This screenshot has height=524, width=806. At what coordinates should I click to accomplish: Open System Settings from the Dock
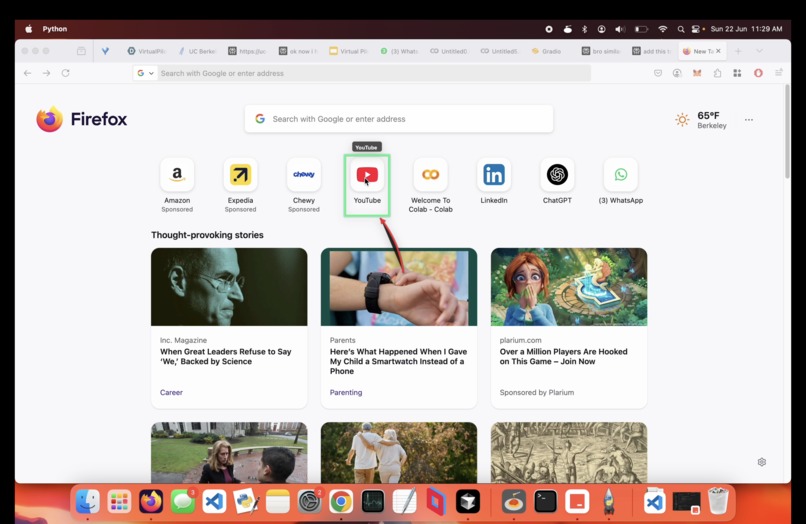pyautogui.click(x=309, y=501)
